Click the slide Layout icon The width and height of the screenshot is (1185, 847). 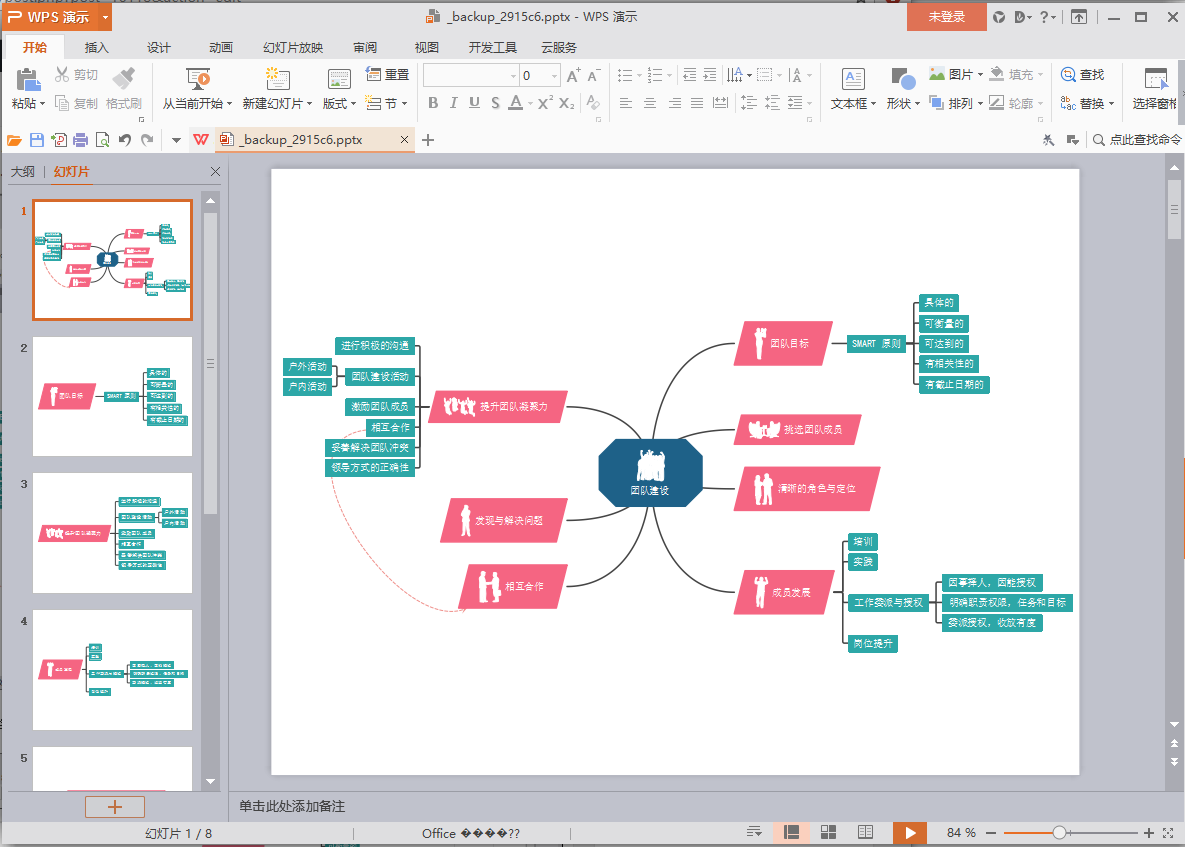(339, 79)
